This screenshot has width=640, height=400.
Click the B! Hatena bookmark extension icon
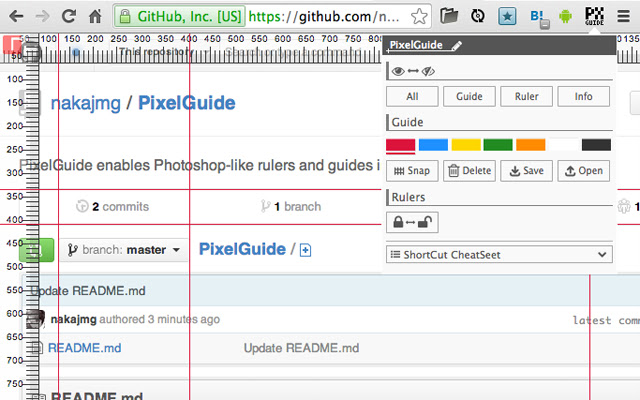point(538,18)
